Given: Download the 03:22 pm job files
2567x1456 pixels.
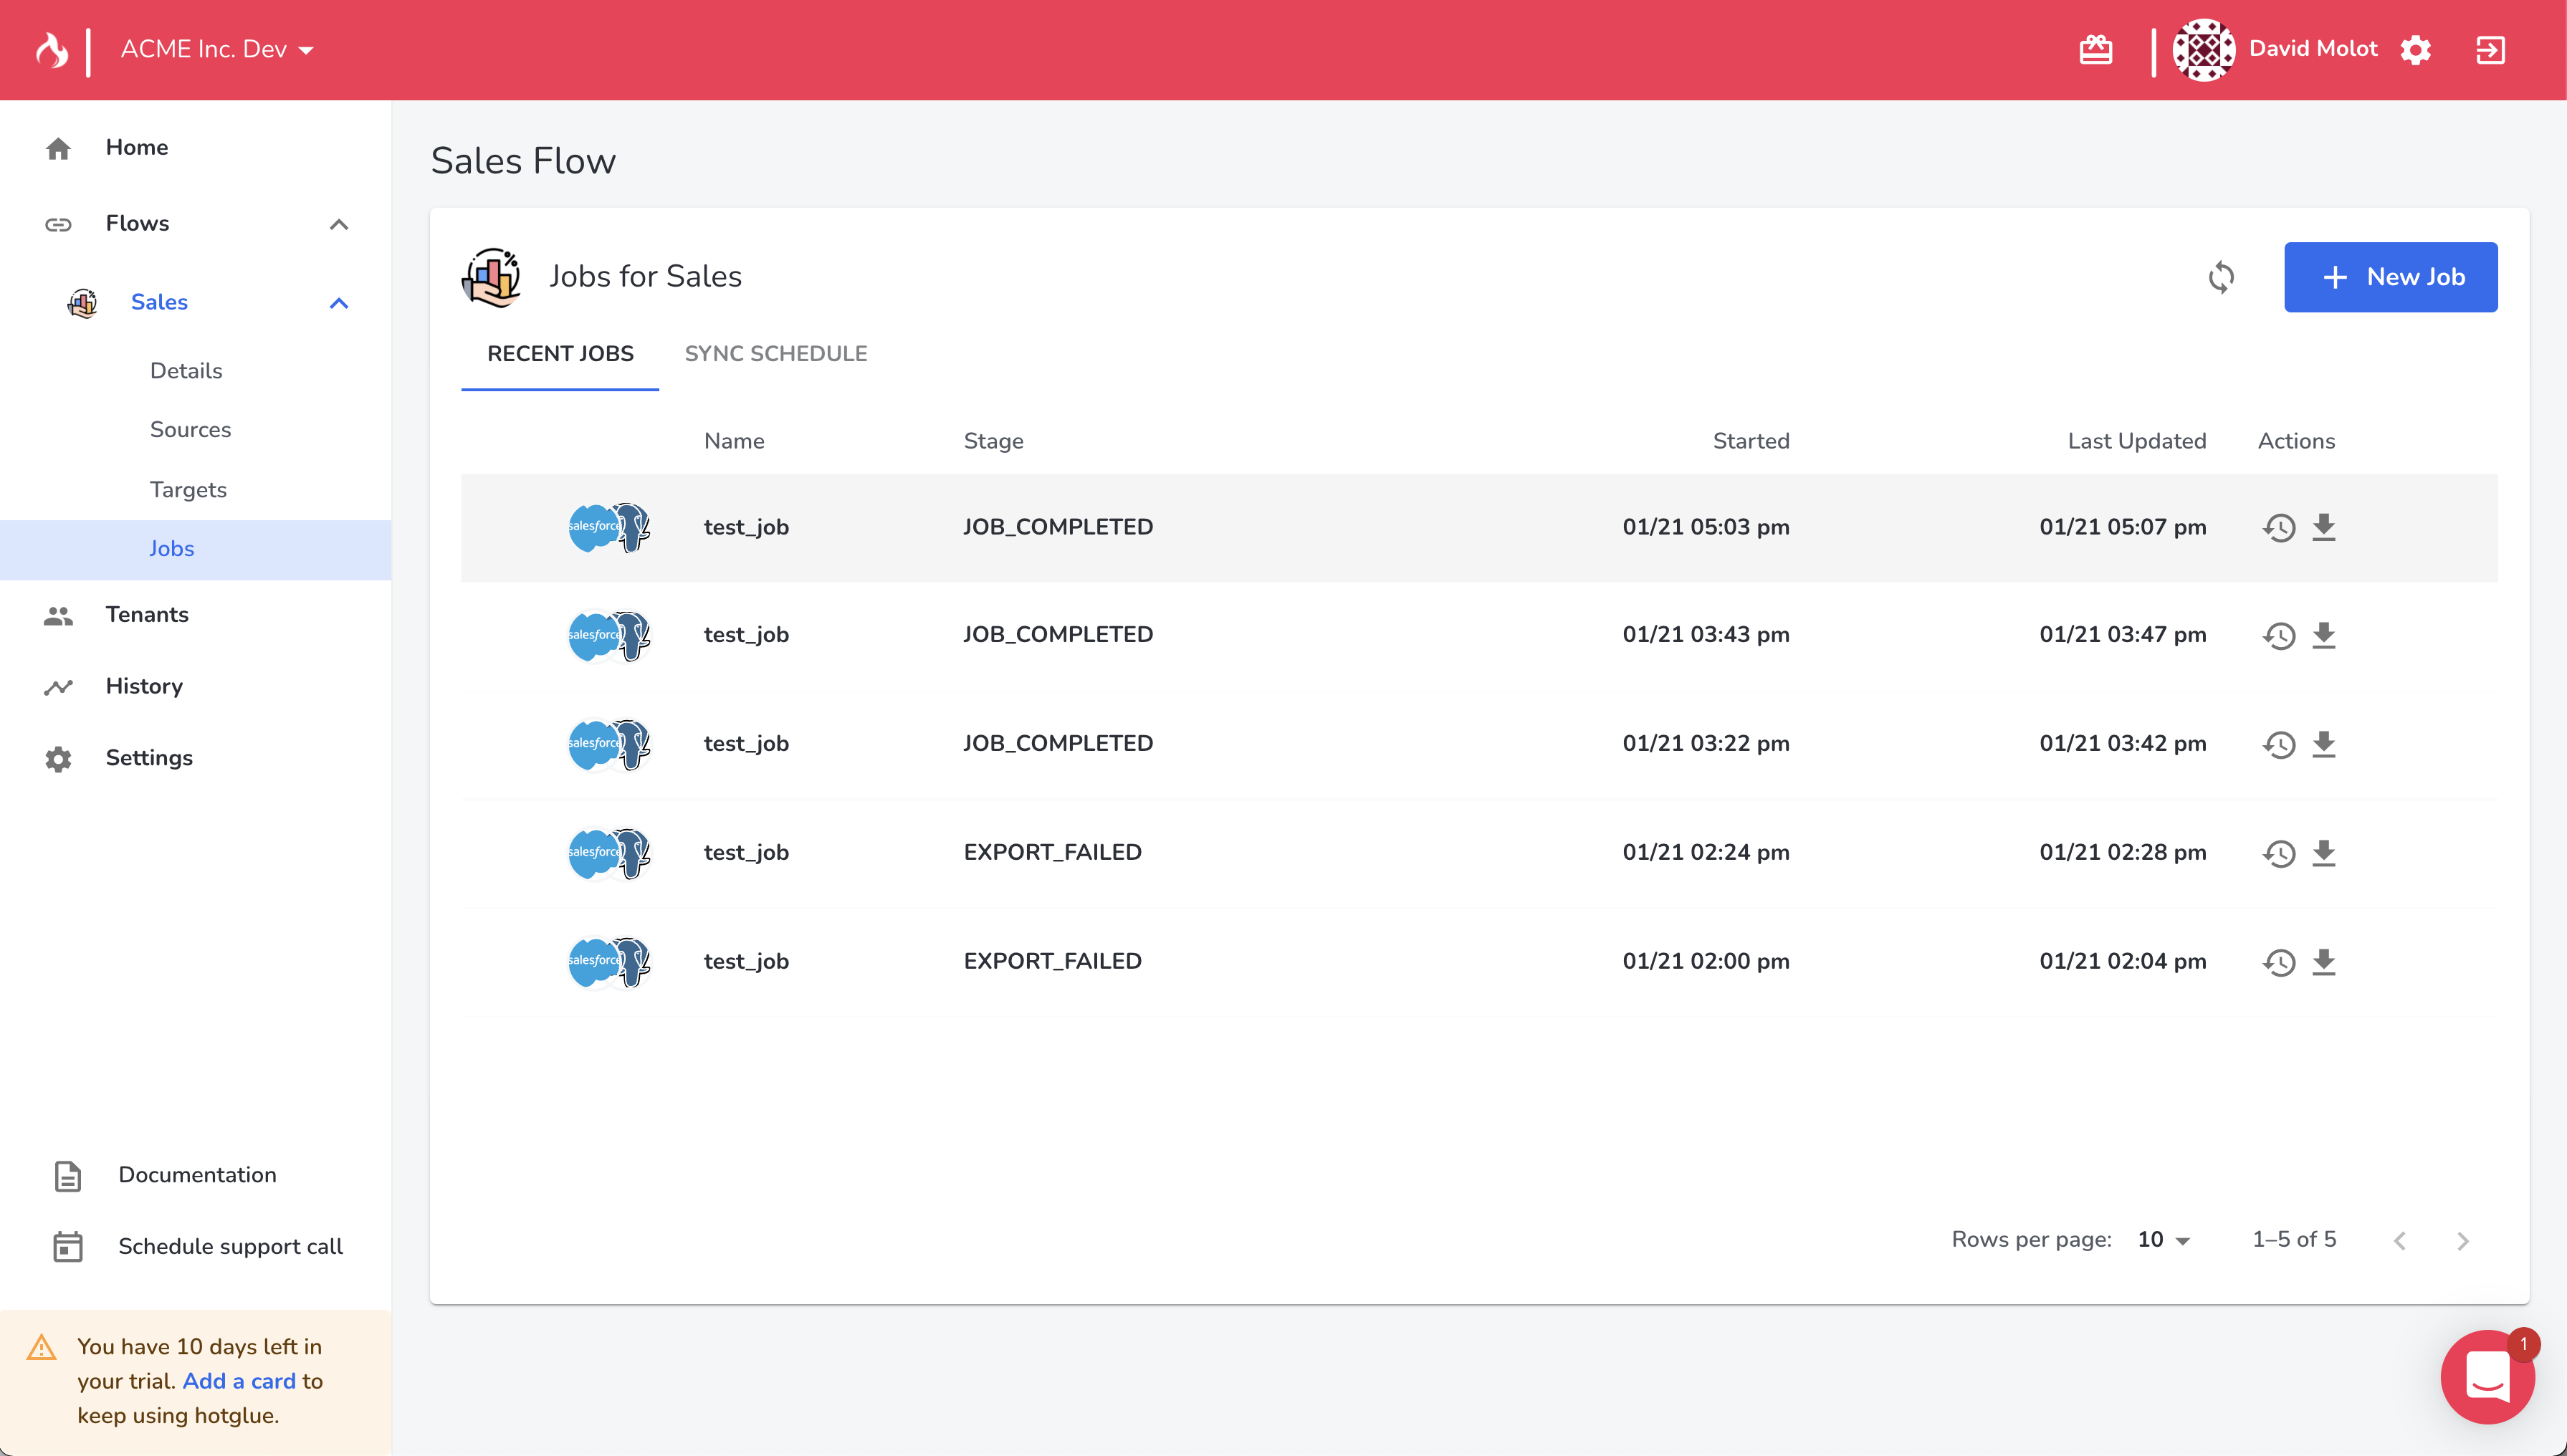Looking at the screenshot, I should click(2324, 744).
